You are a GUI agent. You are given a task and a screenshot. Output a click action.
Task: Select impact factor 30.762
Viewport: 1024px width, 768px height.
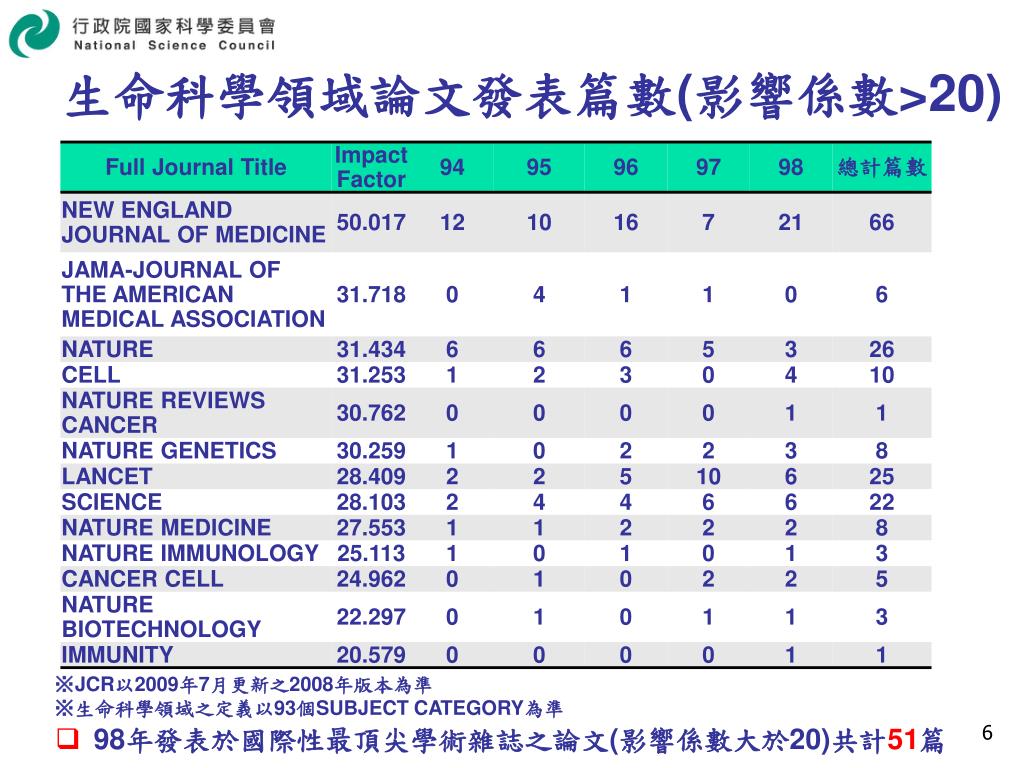371,413
